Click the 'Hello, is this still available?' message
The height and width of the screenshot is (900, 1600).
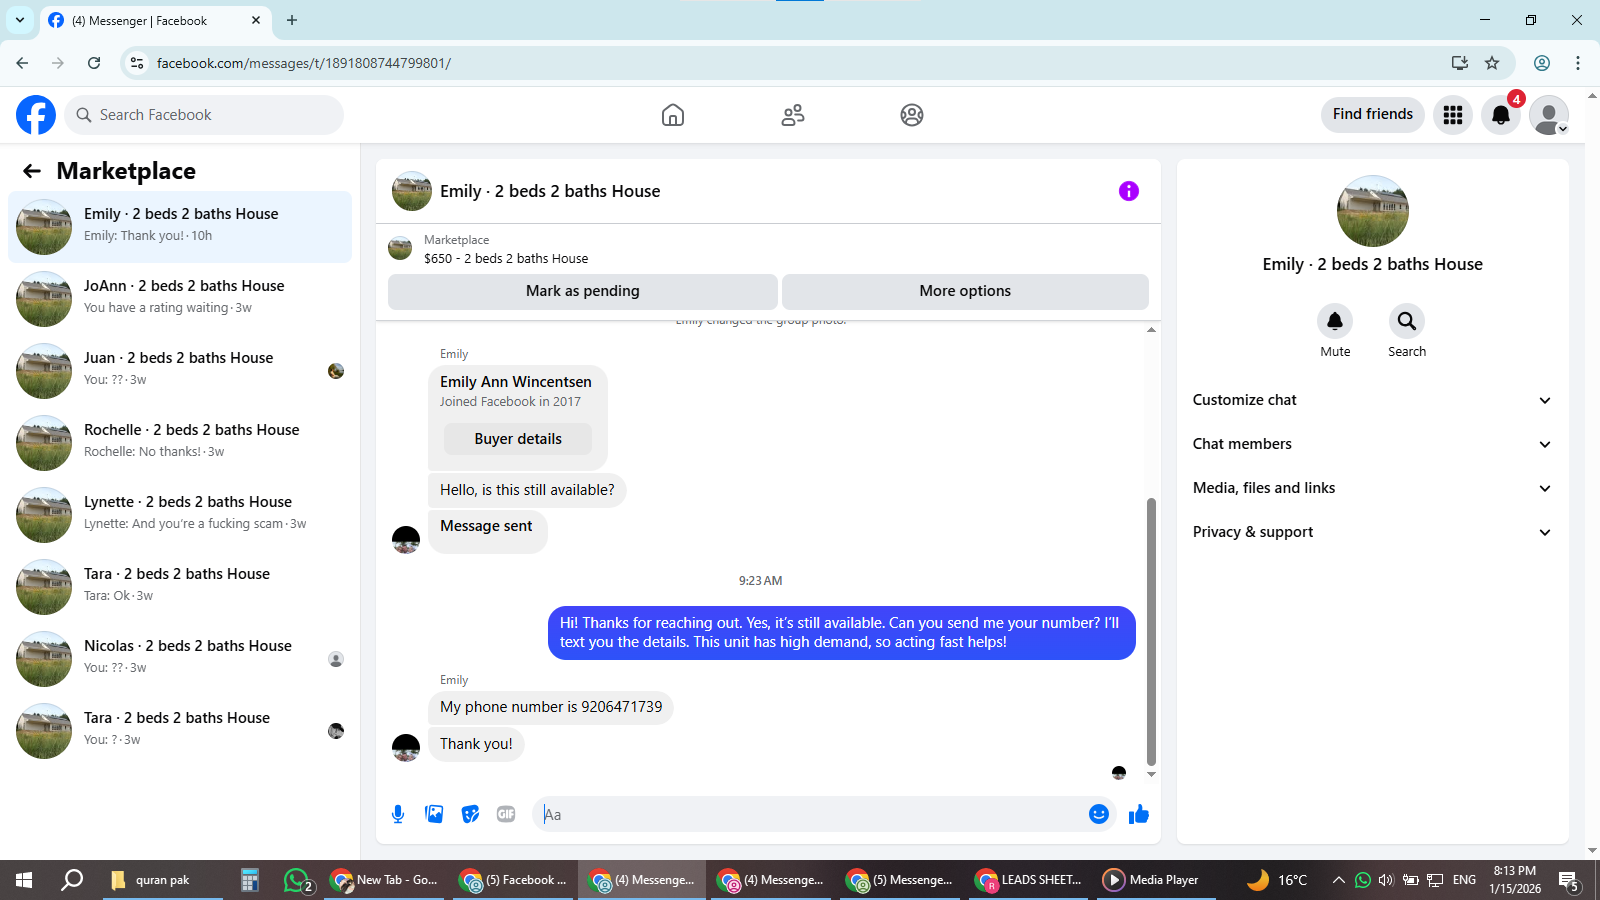[x=527, y=490]
